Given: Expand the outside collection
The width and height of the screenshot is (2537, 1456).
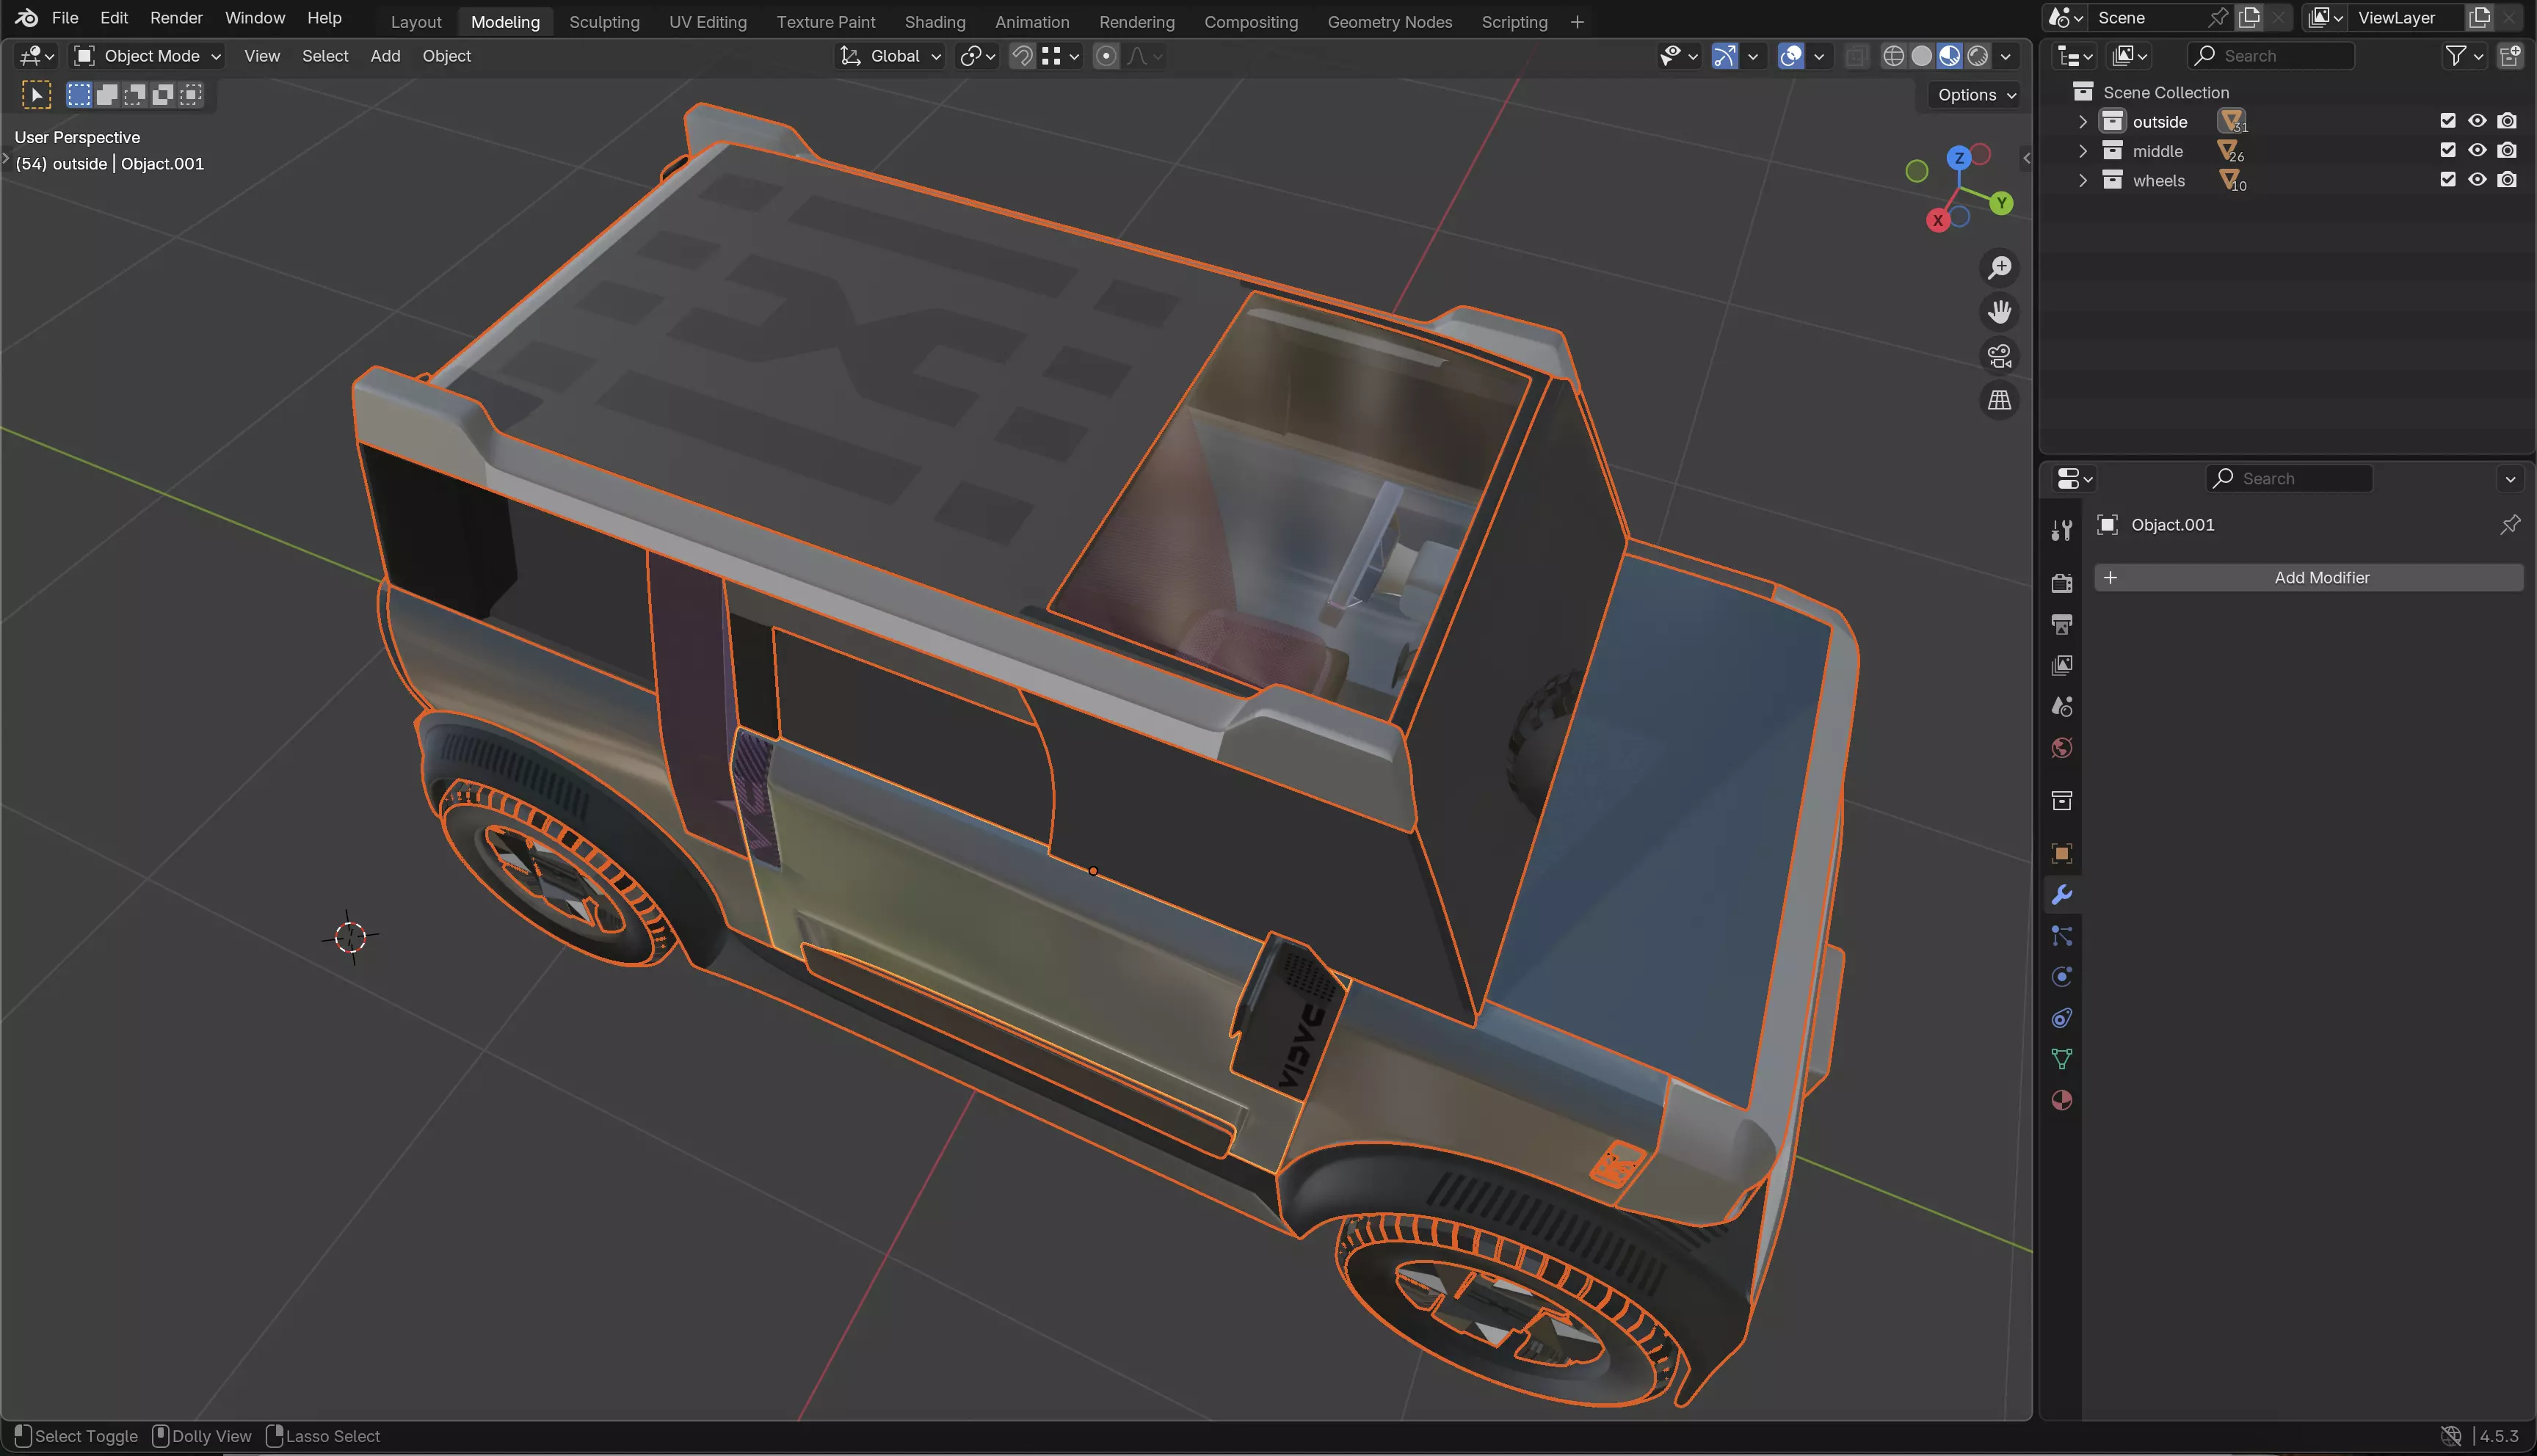Looking at the screenshot, I should (2083, 121).
